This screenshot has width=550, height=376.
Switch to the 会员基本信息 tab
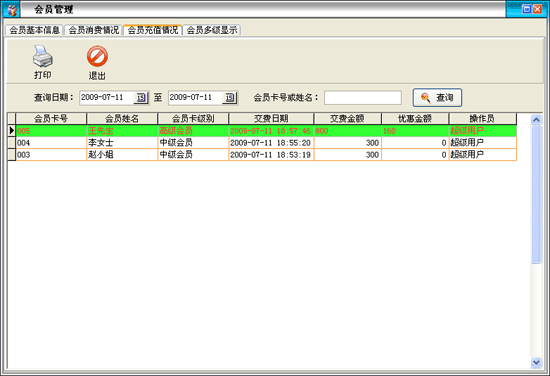[34, 30]
